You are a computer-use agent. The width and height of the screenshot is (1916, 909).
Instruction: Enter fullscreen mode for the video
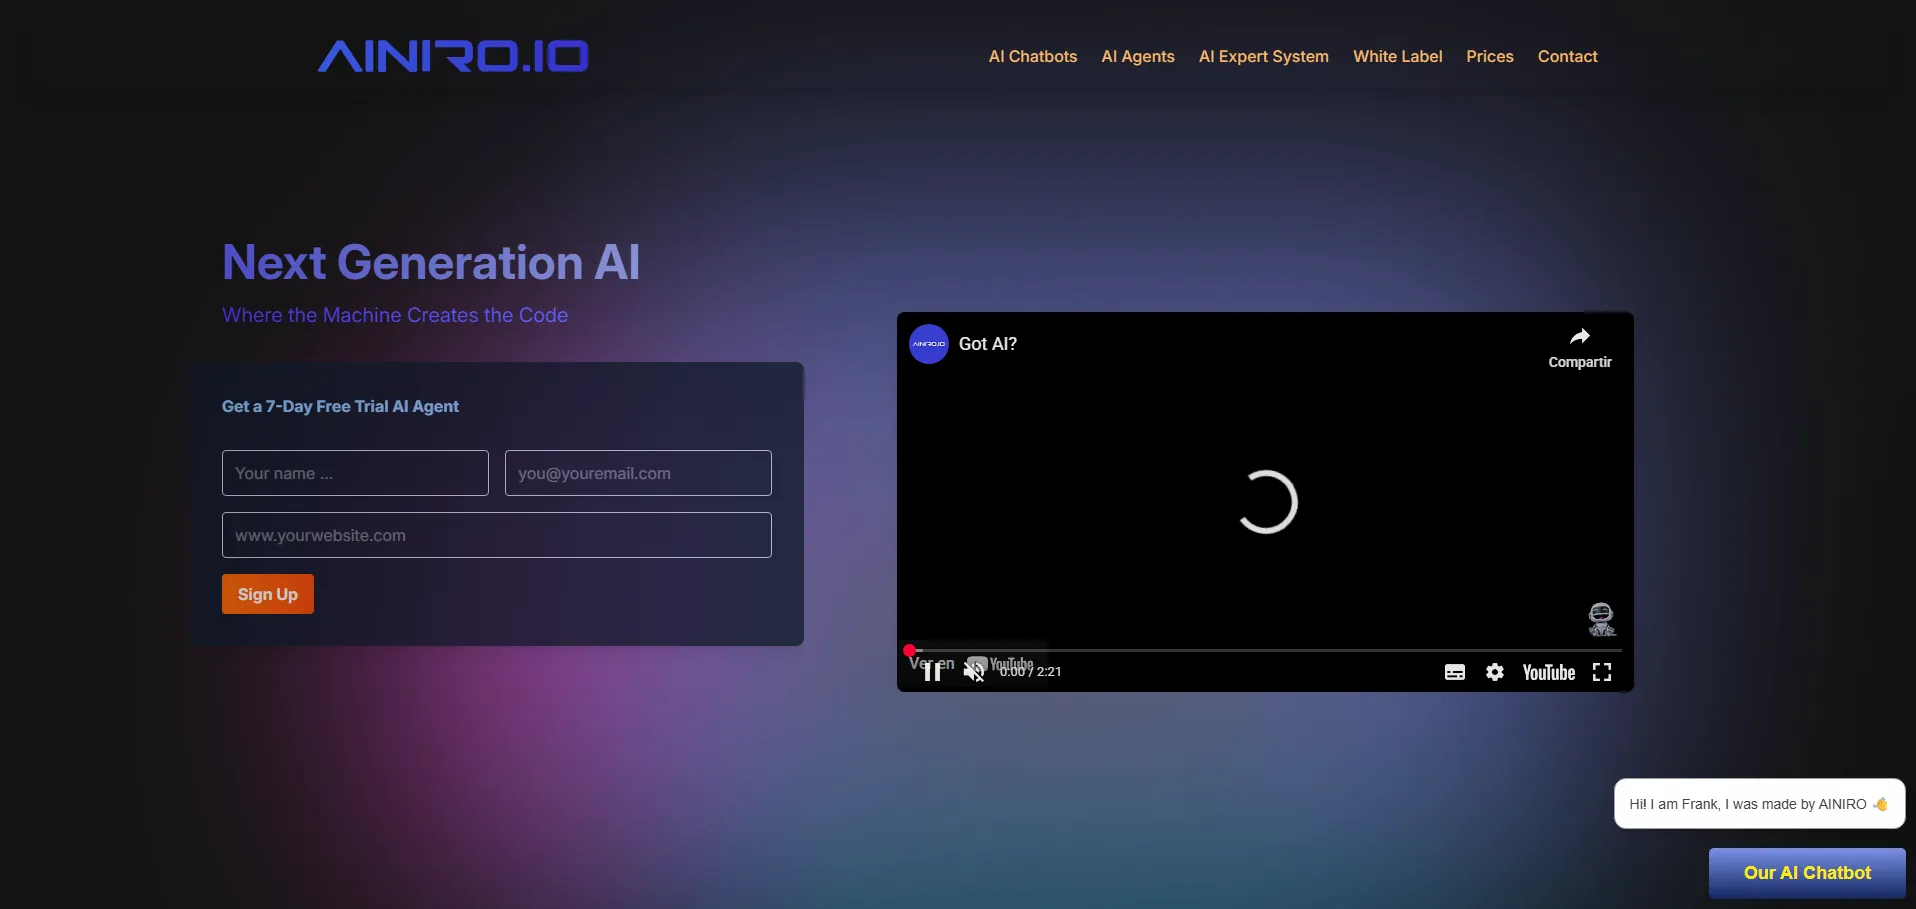[1601, 673]
